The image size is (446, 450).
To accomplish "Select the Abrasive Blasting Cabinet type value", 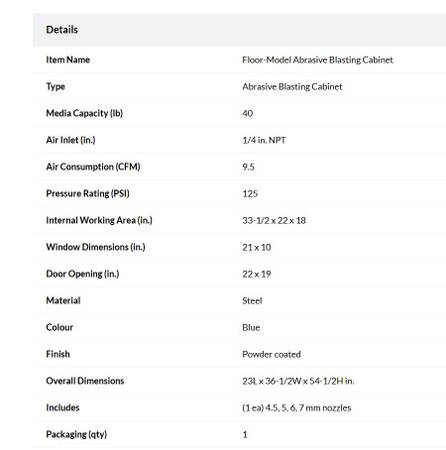I will pyautogui.click(x=292, y=87).
